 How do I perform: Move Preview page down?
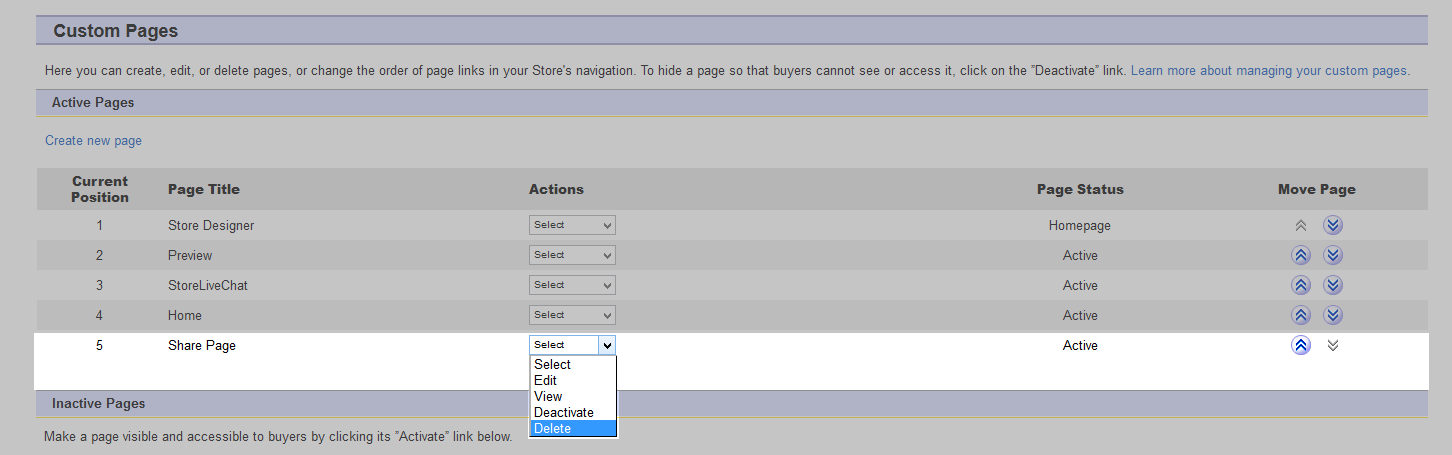click(x=1332, y=255)
